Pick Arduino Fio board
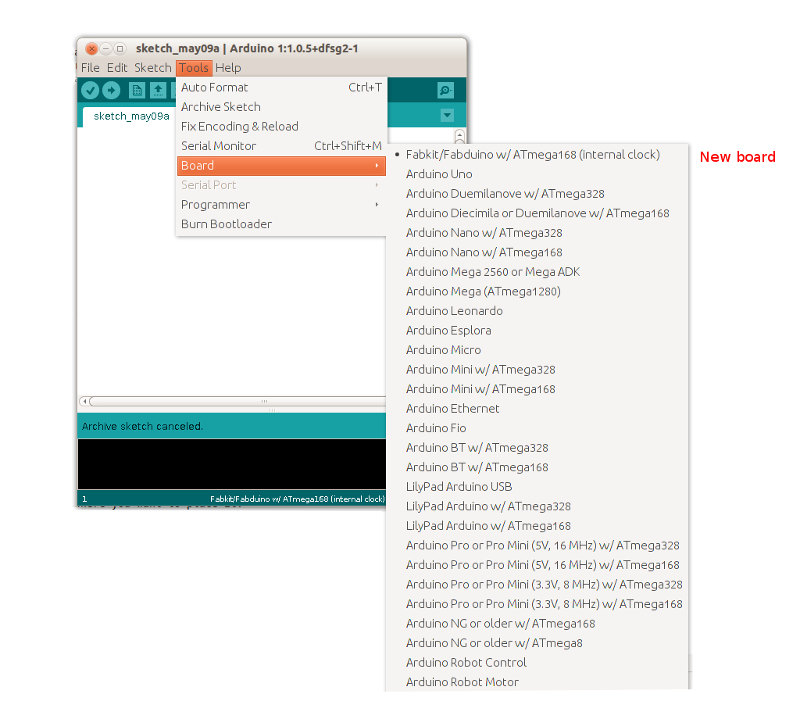The image size is (800, 719). (537, 428)
